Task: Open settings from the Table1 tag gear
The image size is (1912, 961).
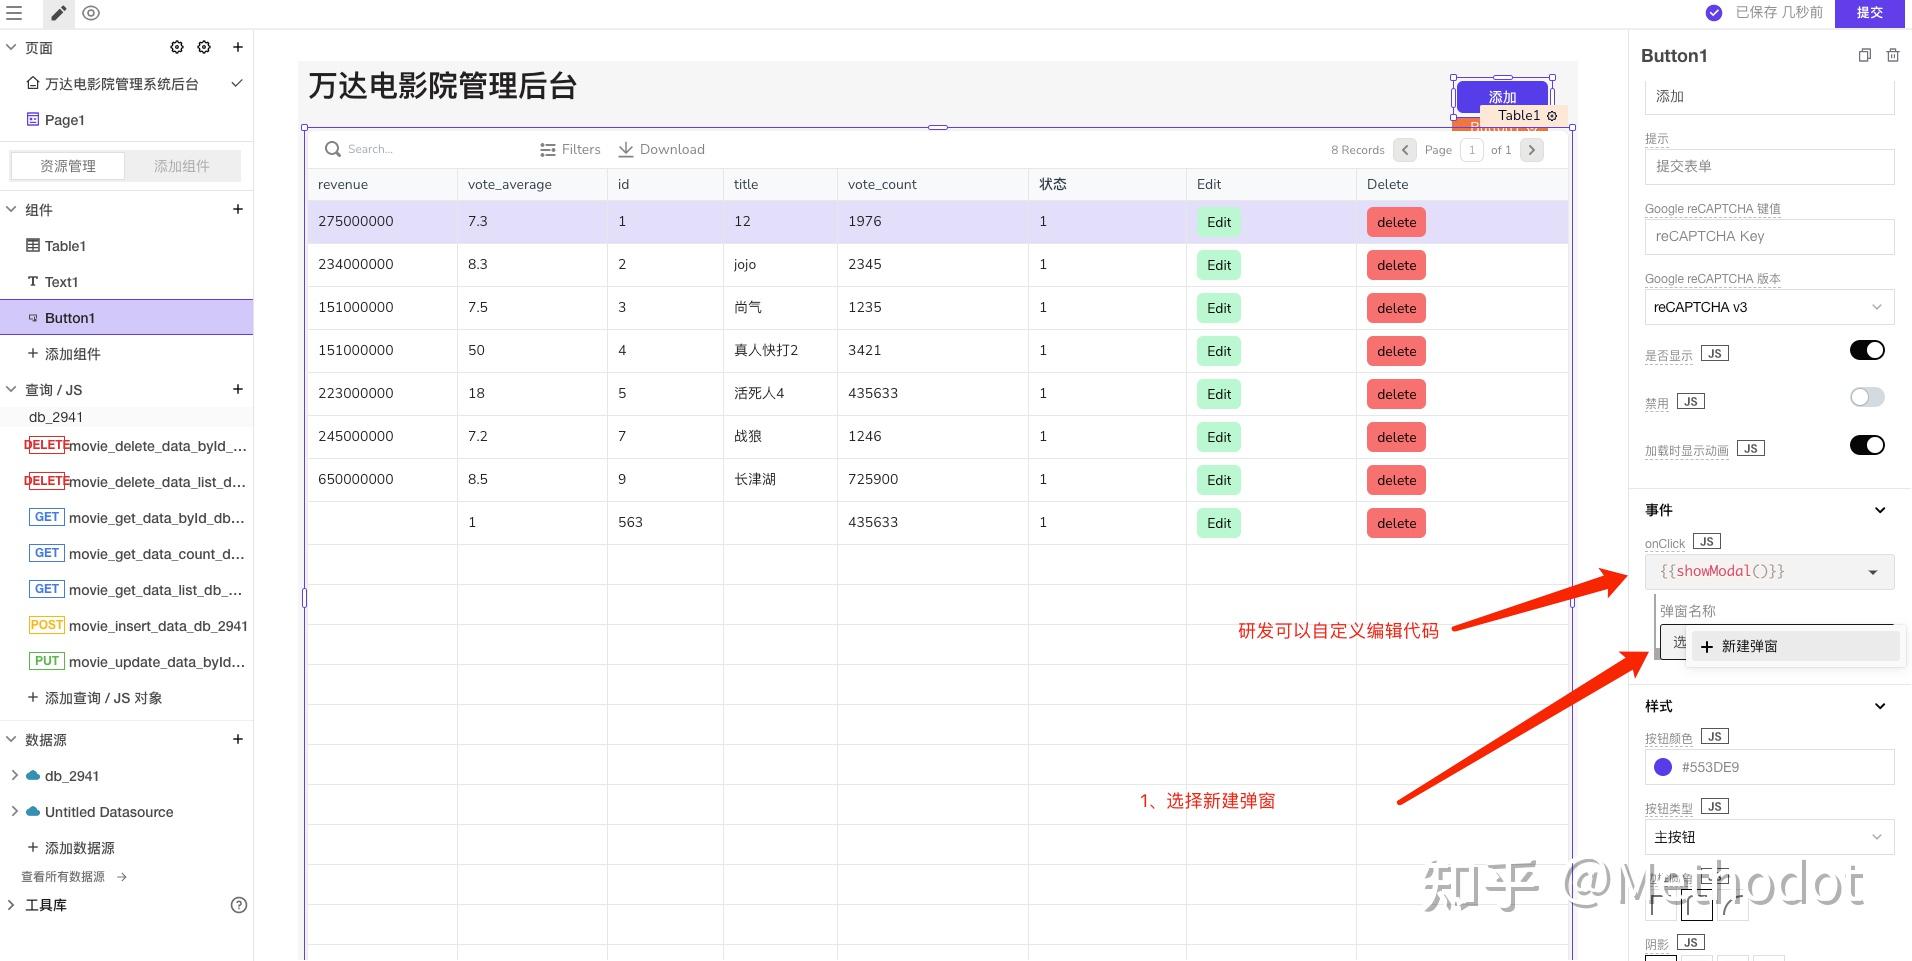Action: [x=1552, y=116]
